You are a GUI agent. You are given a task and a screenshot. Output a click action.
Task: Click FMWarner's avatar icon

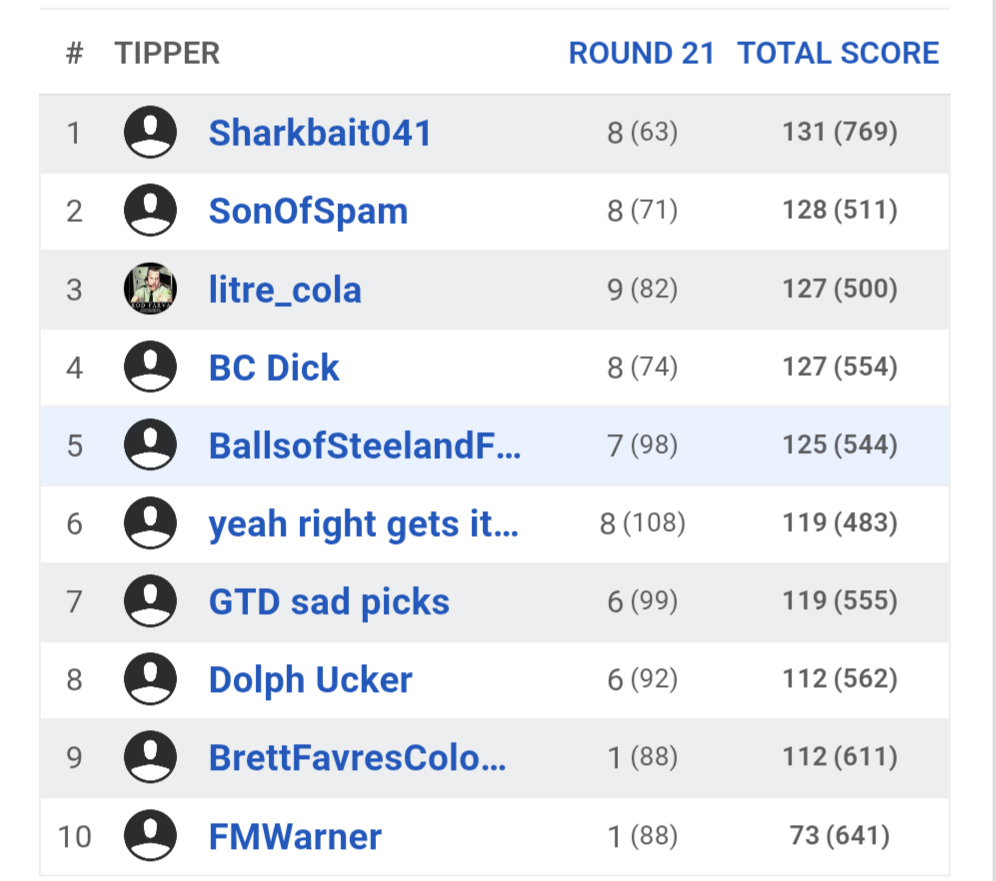(x=150, y=836)
